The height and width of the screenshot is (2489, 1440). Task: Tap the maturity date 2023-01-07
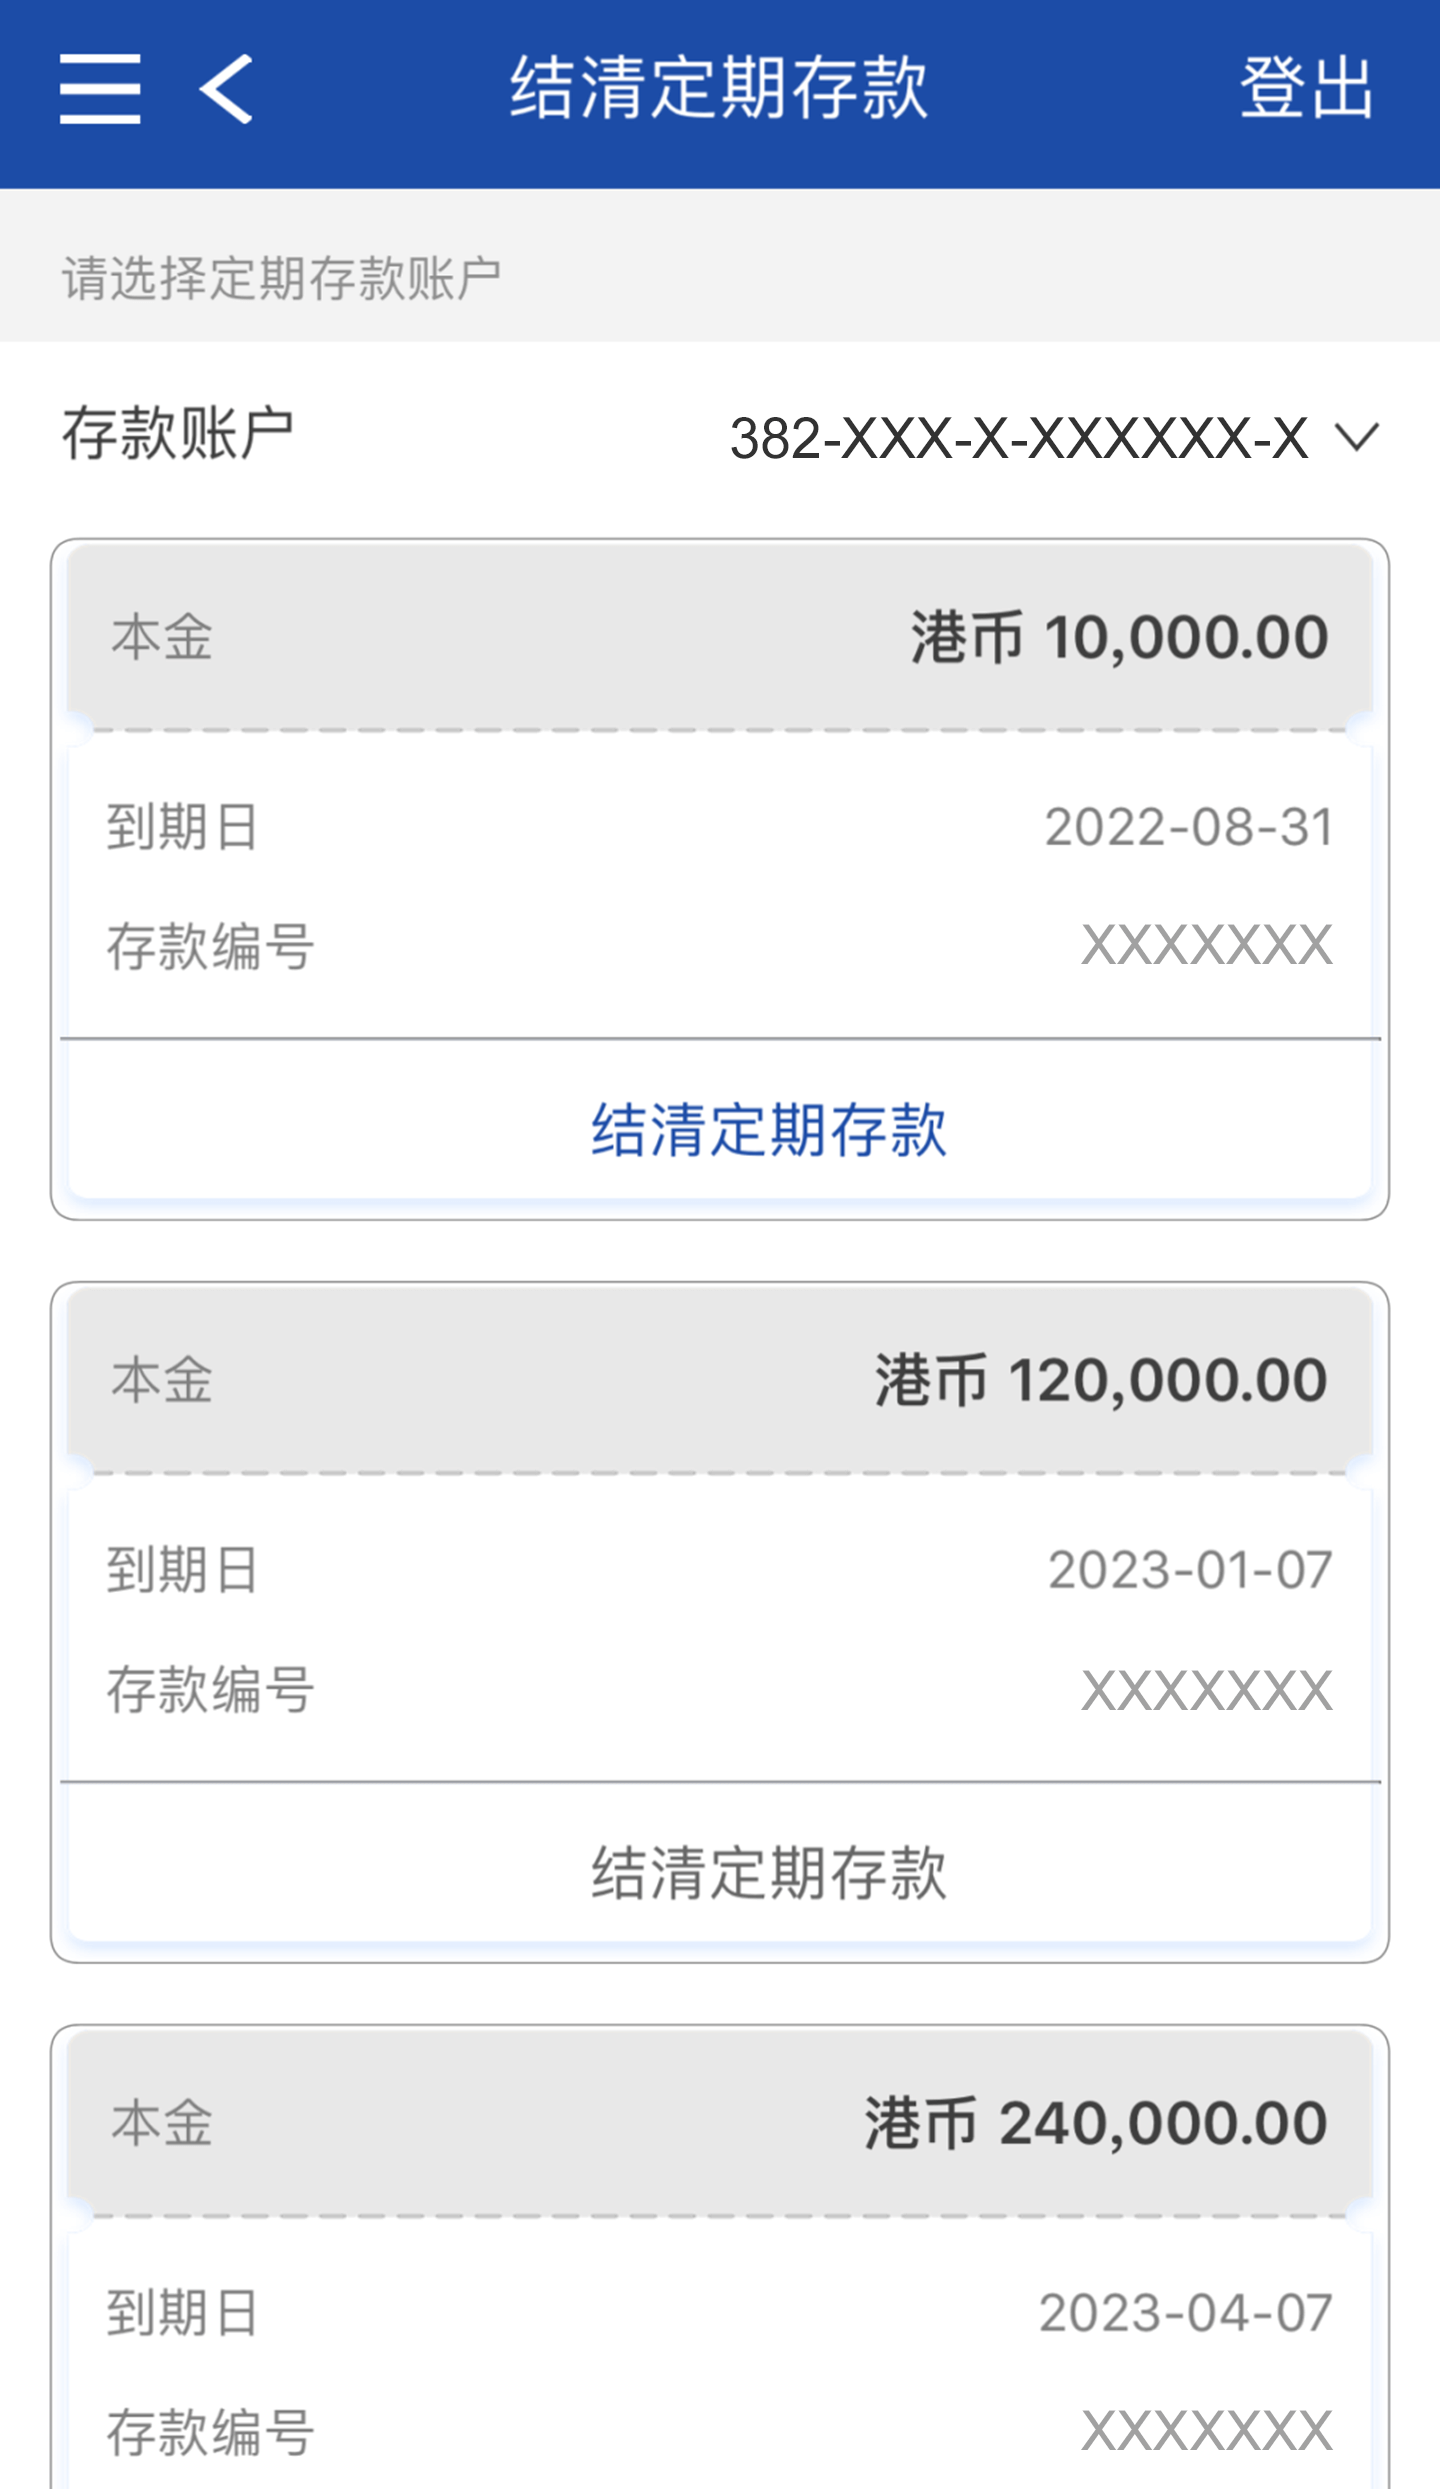(x=1189, y=1571)
